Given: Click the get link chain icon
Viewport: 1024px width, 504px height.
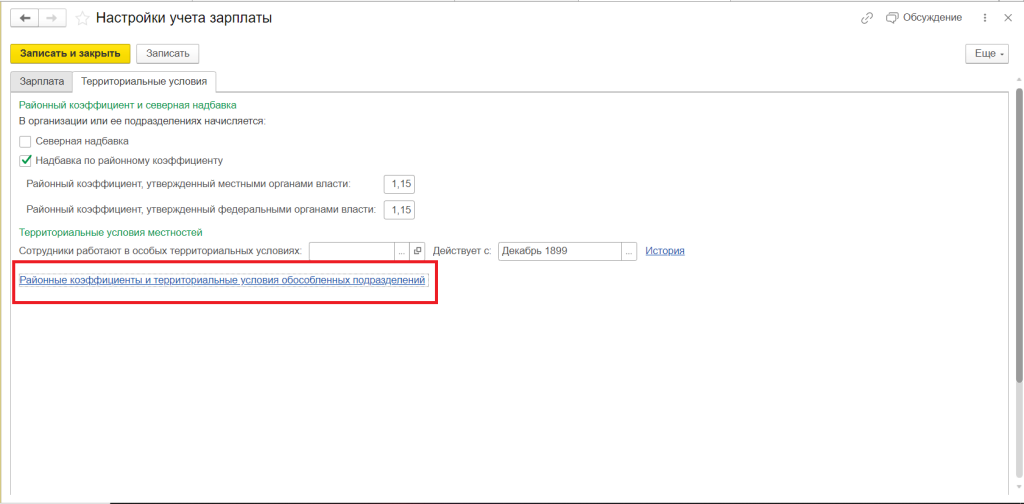Looking at the screenshot, I should point(866,18).
